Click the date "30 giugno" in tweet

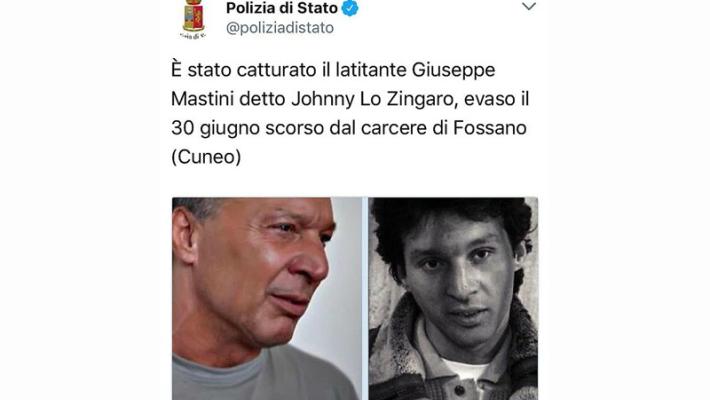pyautogui.click(x=216, y=128)
